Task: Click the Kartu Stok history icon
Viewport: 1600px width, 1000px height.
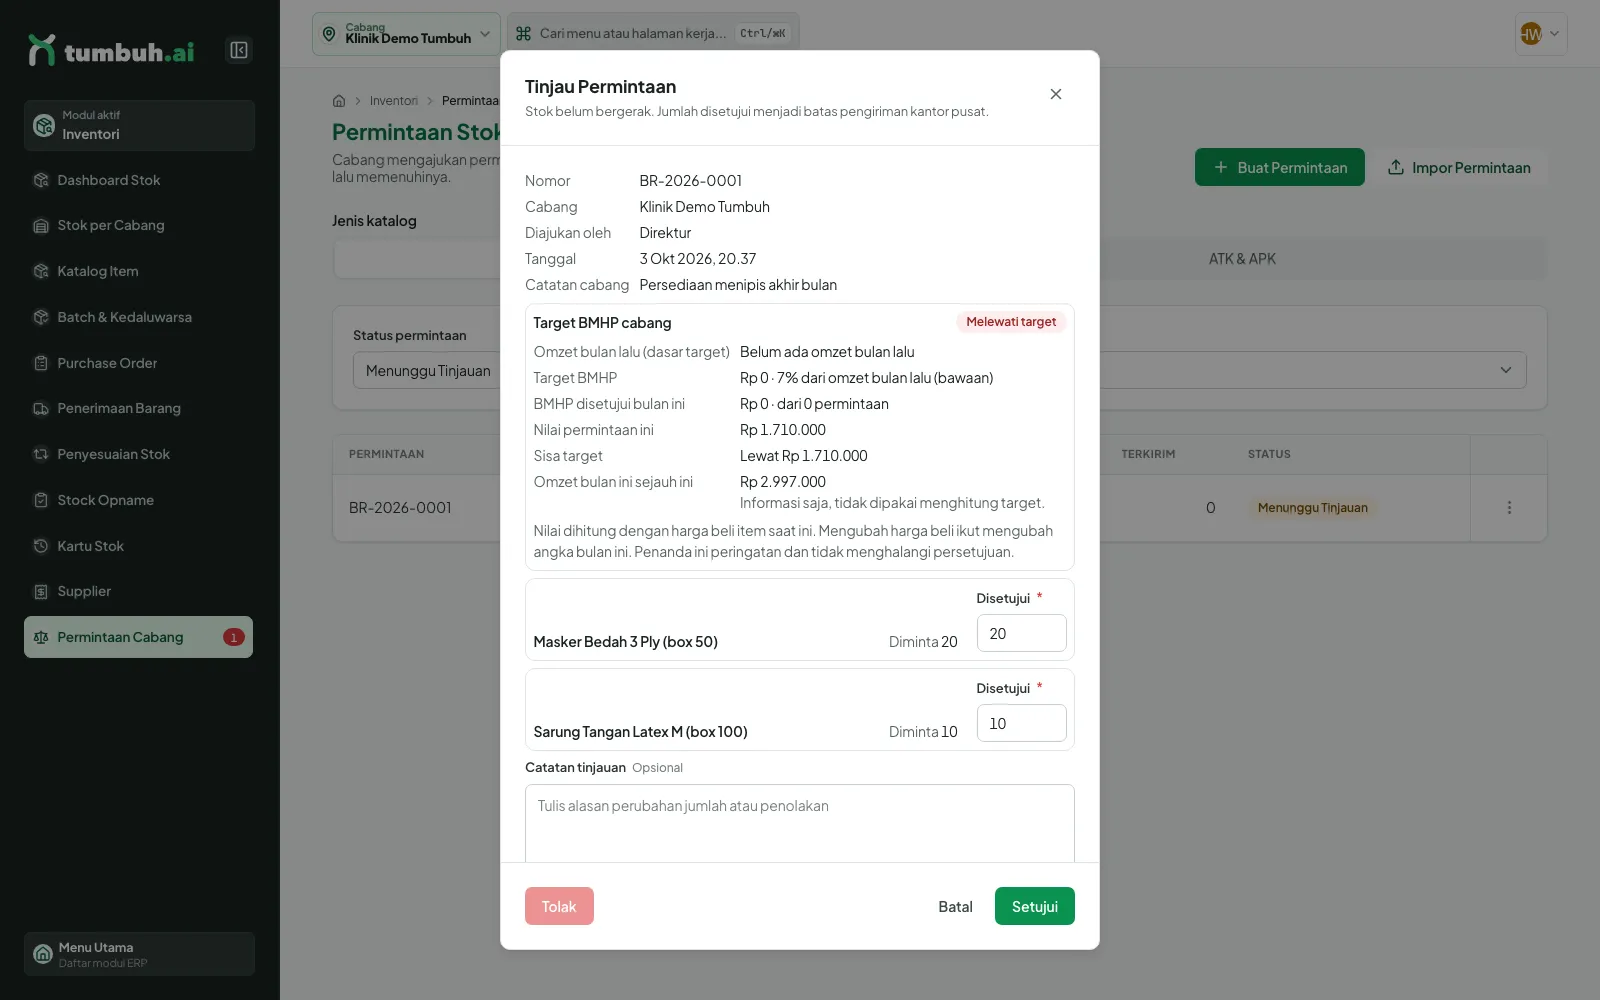Action: [x=41, y=546]
